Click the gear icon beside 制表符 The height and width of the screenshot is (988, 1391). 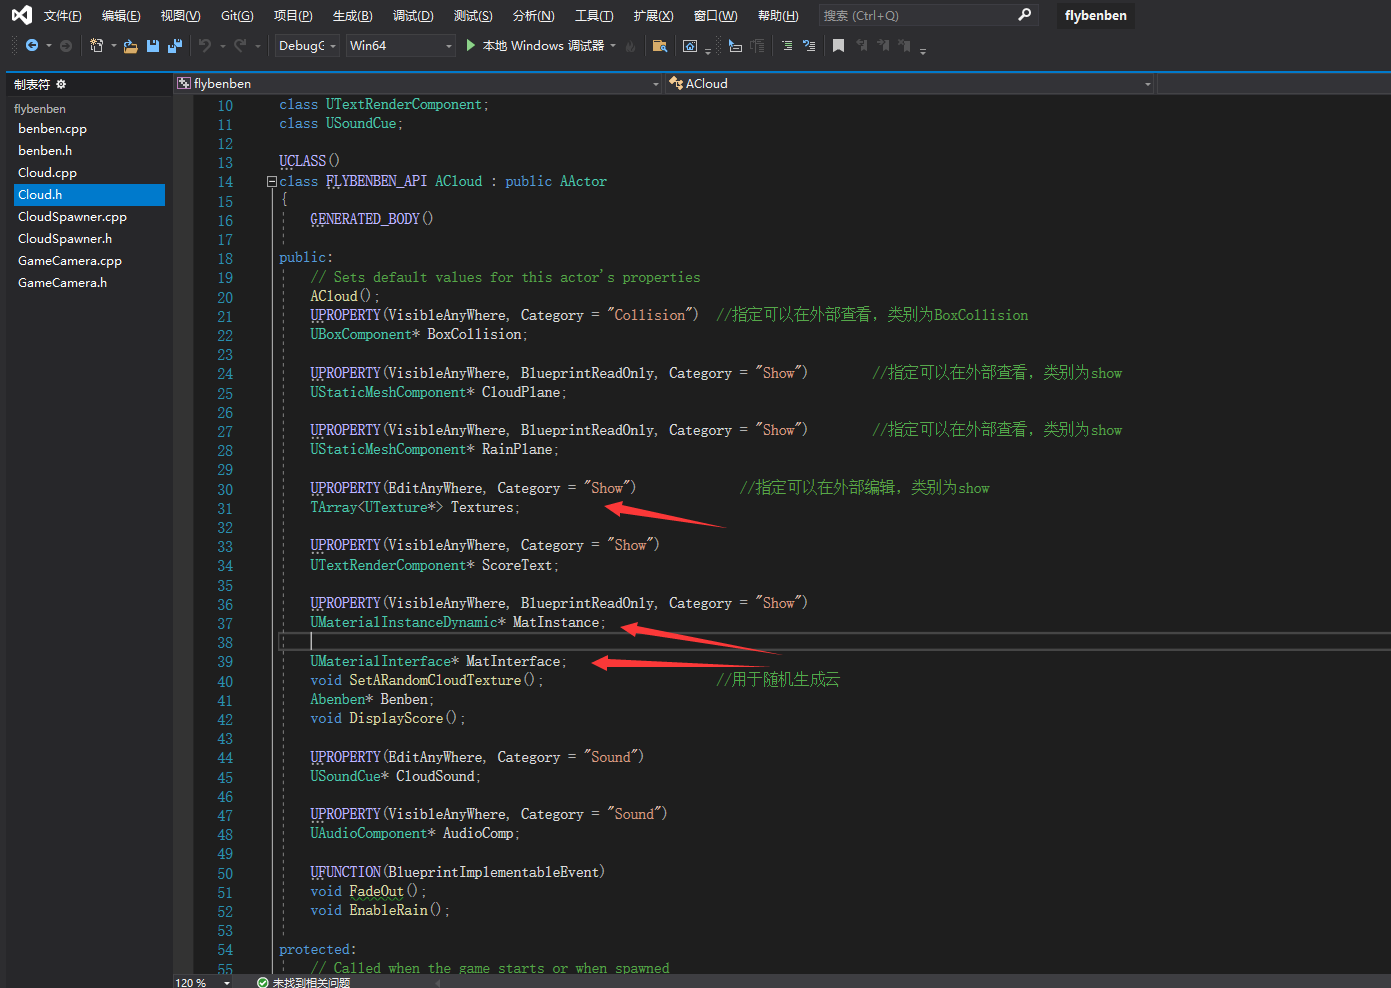pos(61,85)
